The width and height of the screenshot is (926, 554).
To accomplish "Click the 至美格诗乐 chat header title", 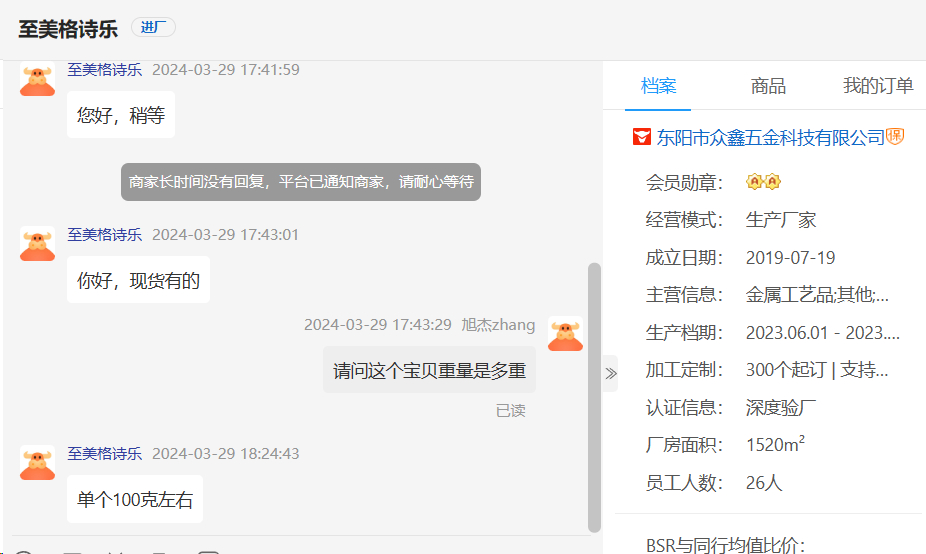I will tap(68, 28).
